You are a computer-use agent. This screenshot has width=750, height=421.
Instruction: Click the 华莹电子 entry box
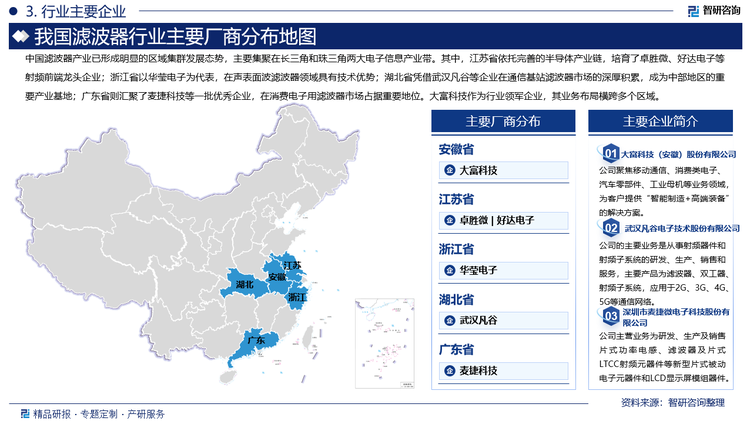coord(504,270)
